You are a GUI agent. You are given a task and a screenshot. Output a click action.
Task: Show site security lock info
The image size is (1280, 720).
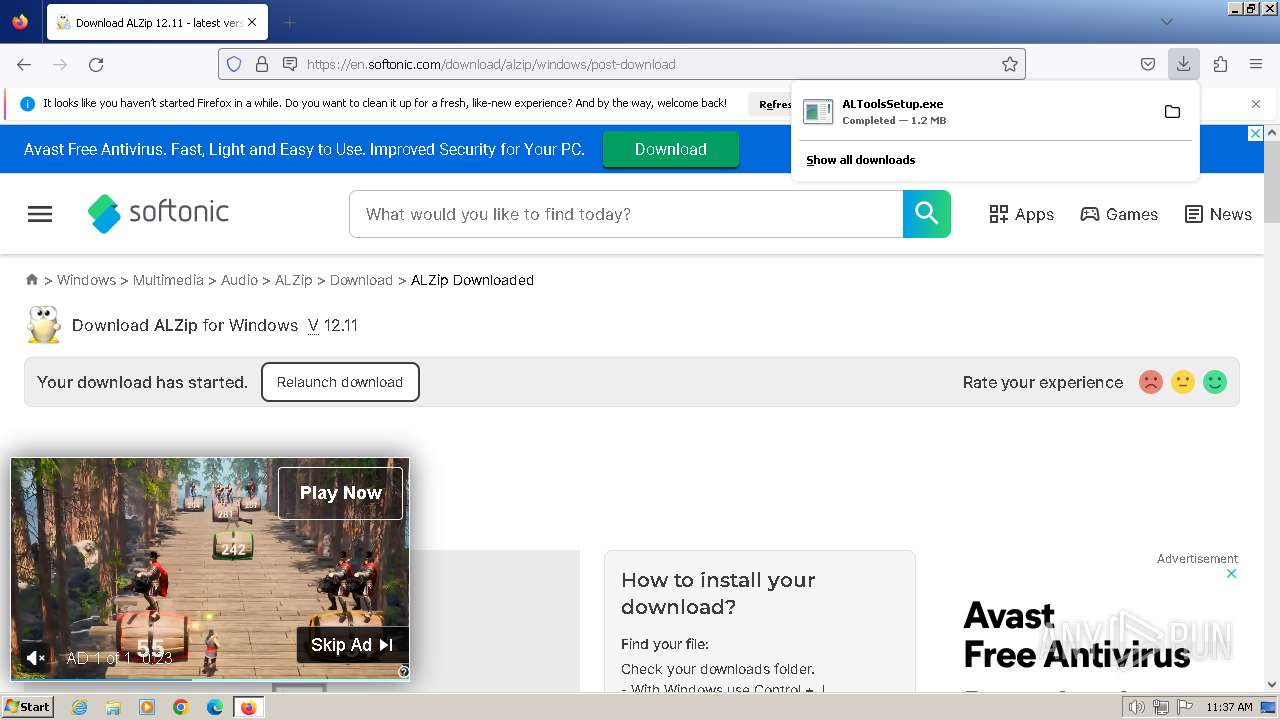click(x=262, y=64)
